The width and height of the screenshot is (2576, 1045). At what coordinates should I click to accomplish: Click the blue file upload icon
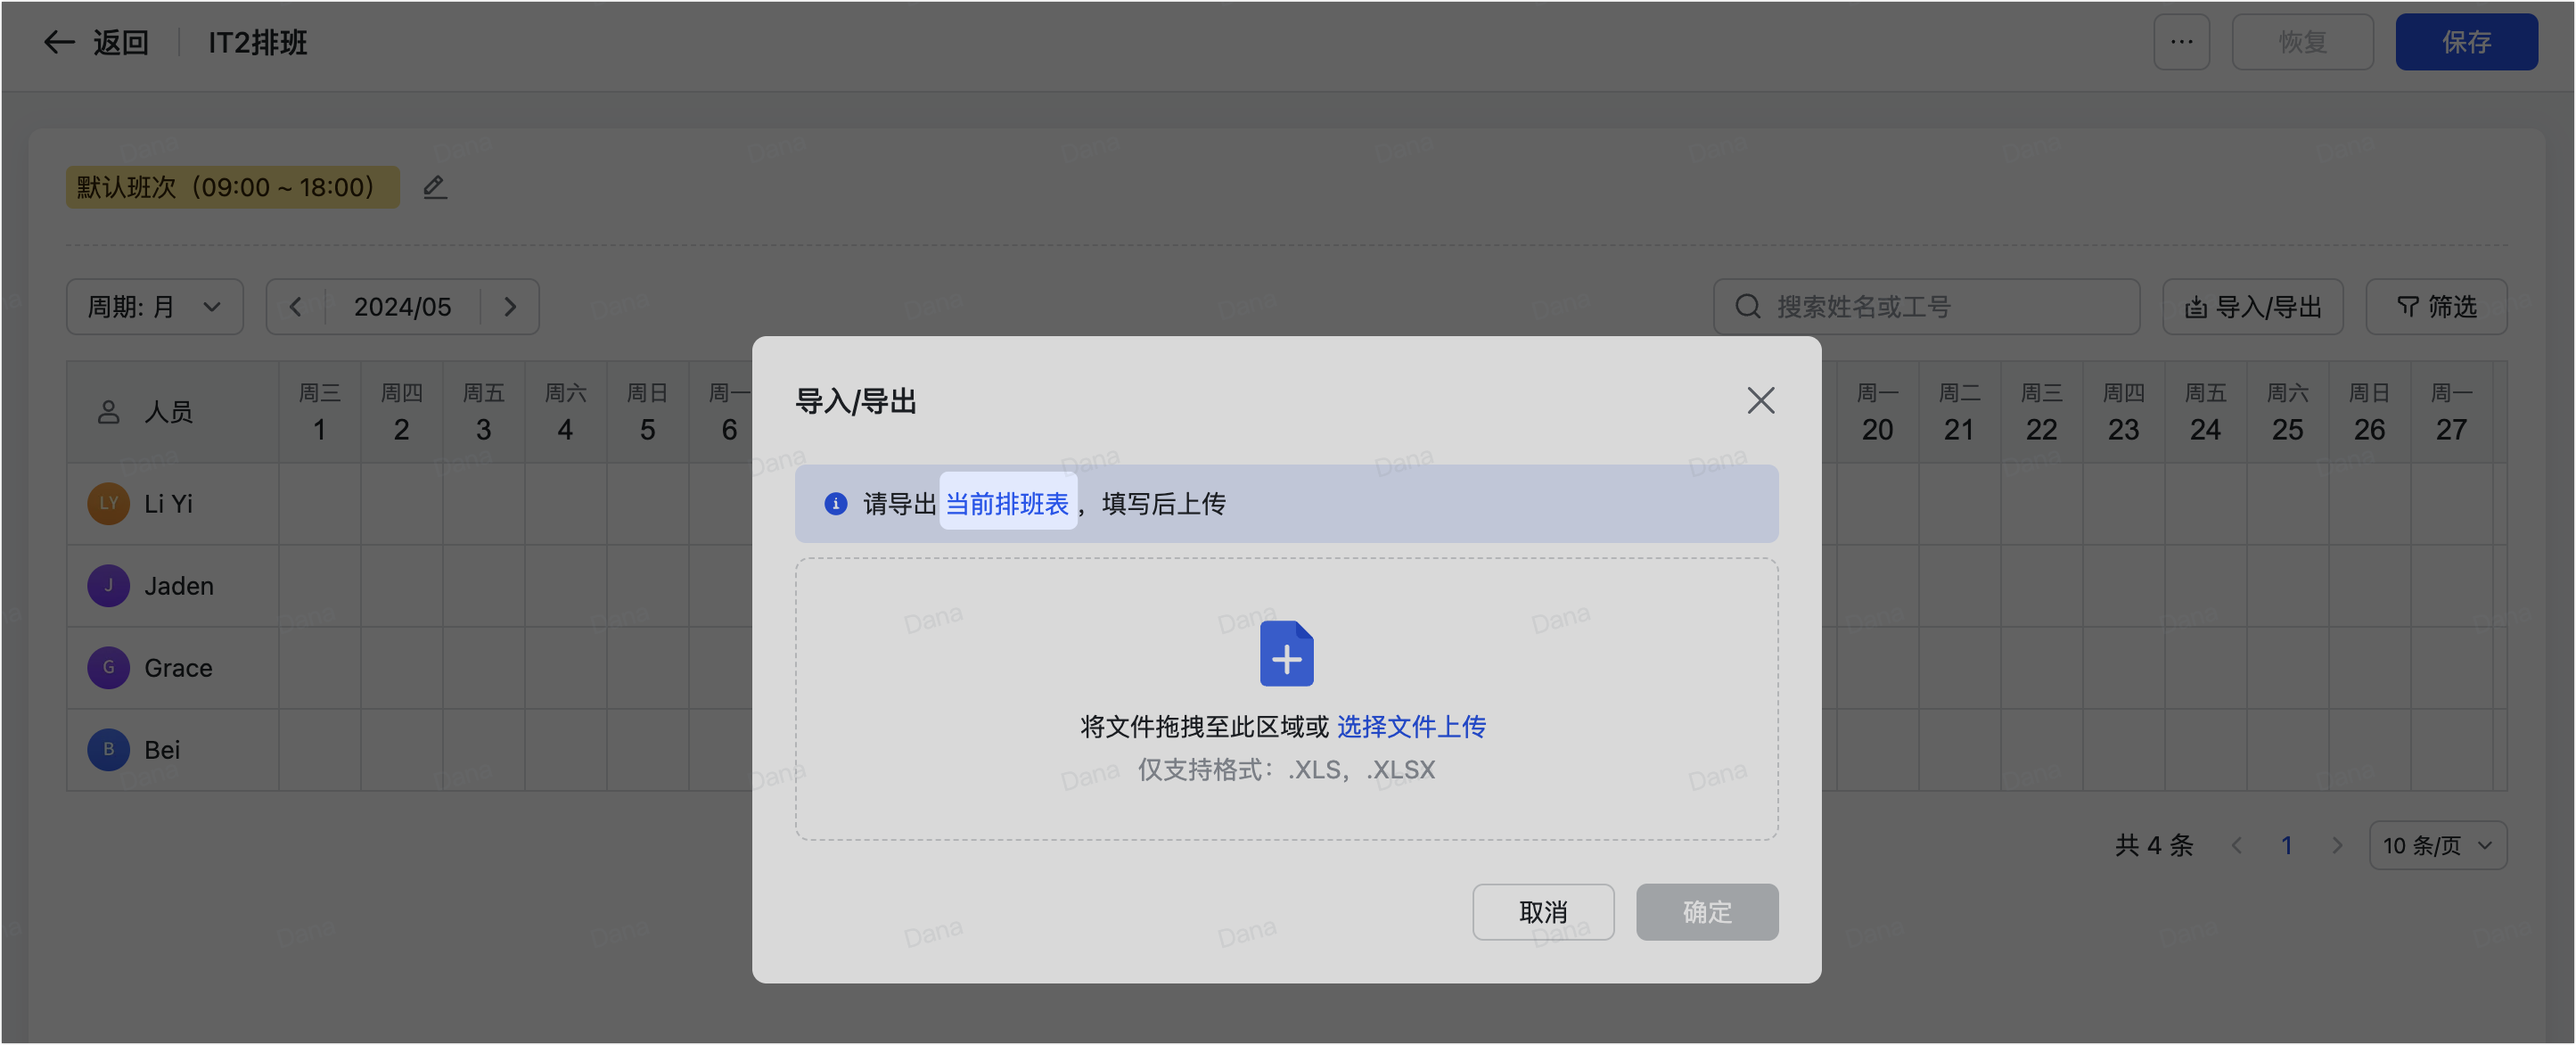(1286, 653)
